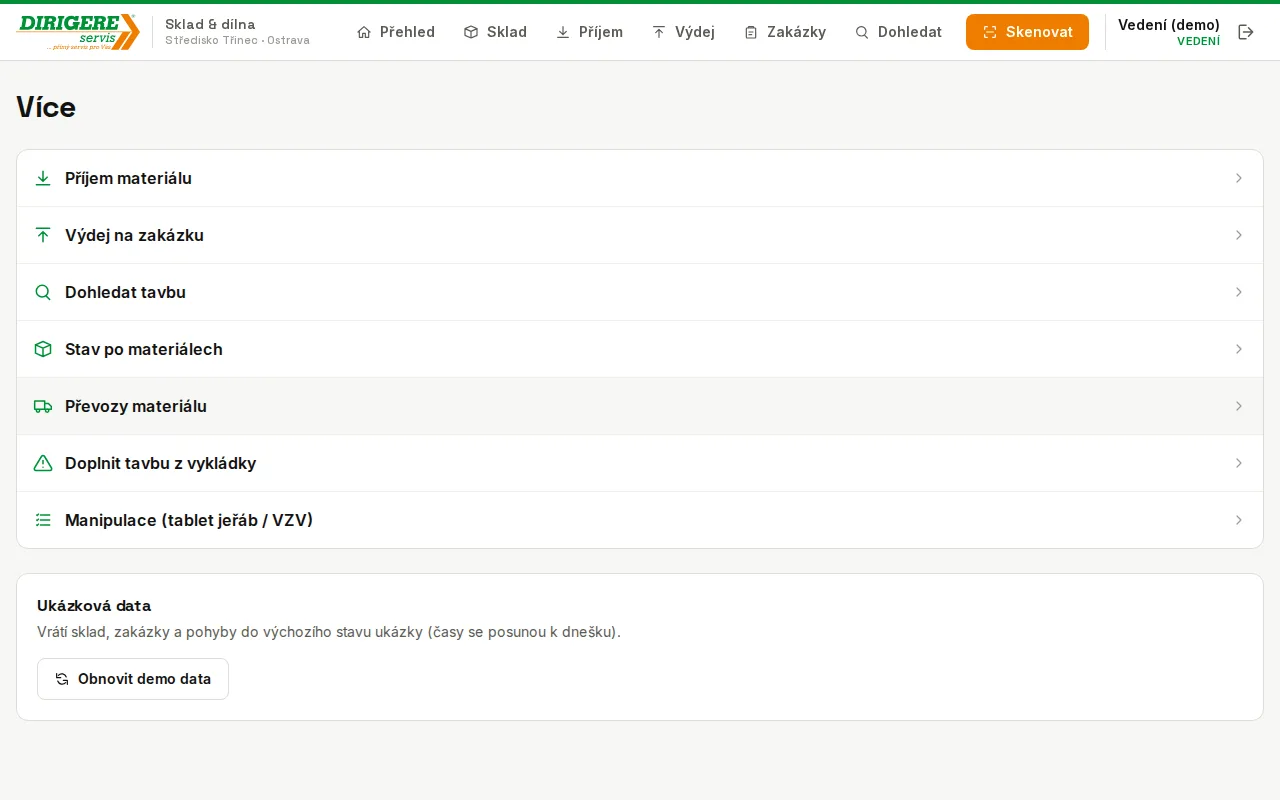The height and width of the screenshot is (800, 1280).
Task: Click the Dirigere servis logo
Action: (x=78, y=32)
